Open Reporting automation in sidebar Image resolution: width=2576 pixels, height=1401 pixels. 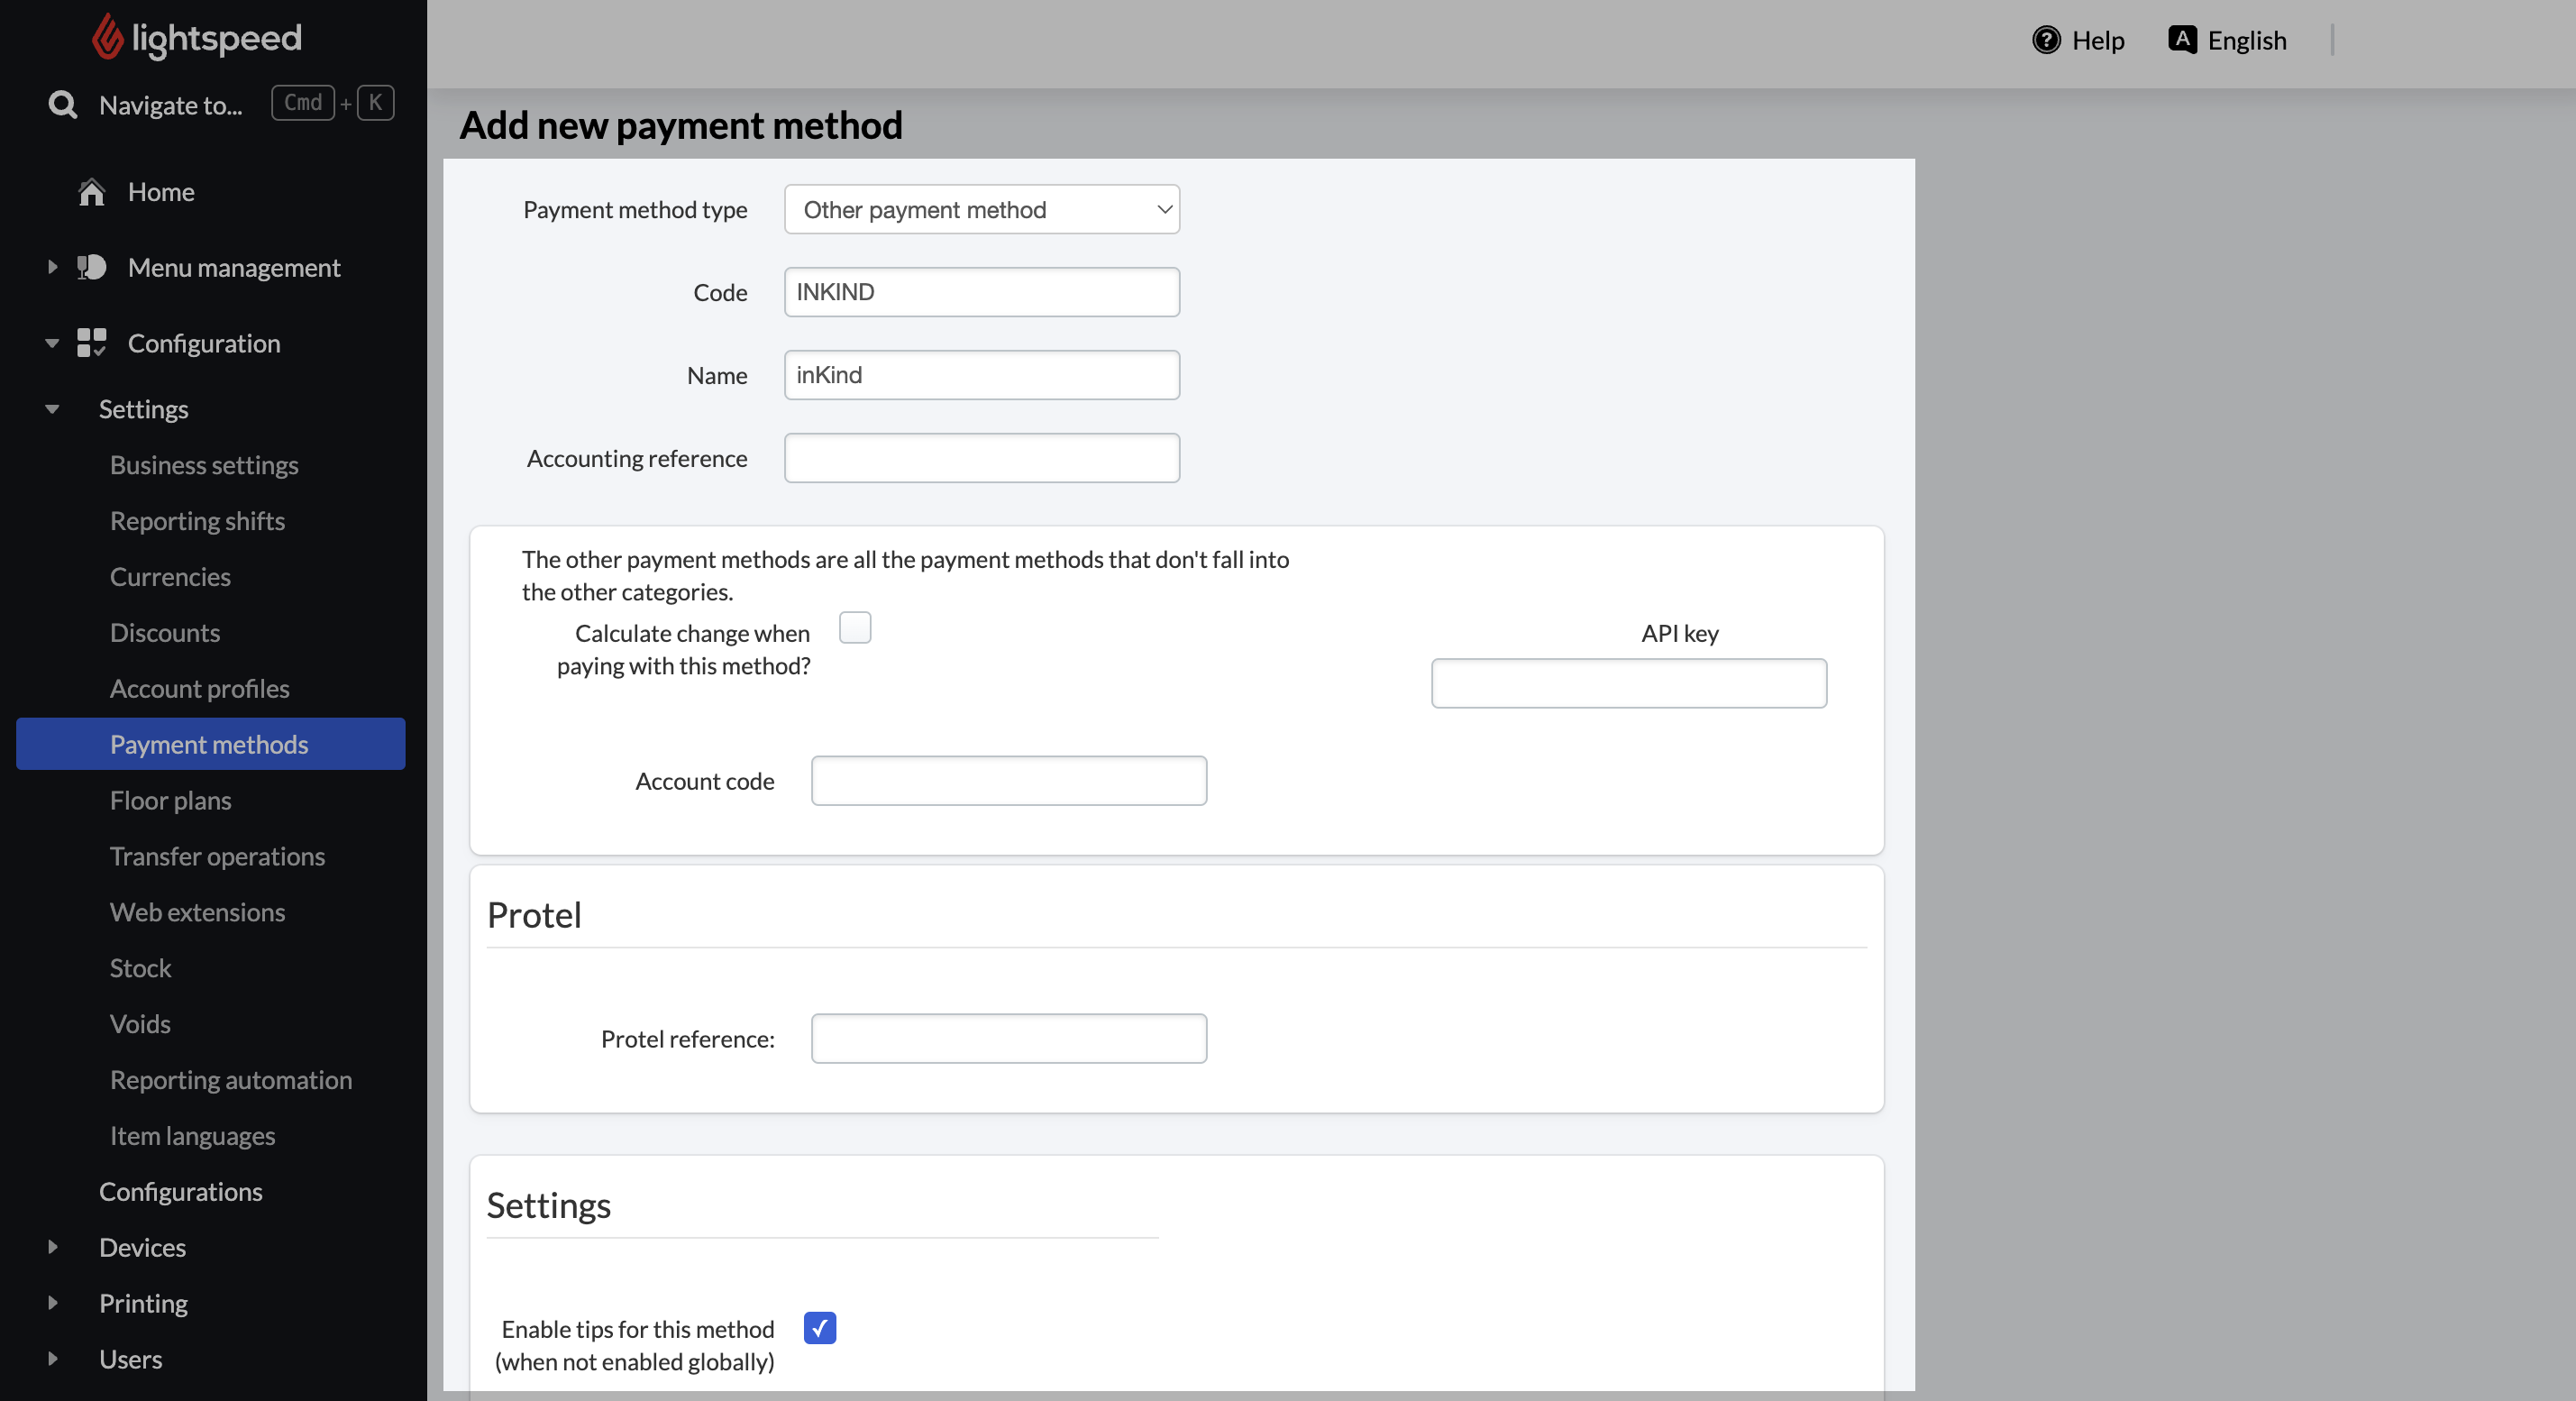click(x=231, y=1080)
